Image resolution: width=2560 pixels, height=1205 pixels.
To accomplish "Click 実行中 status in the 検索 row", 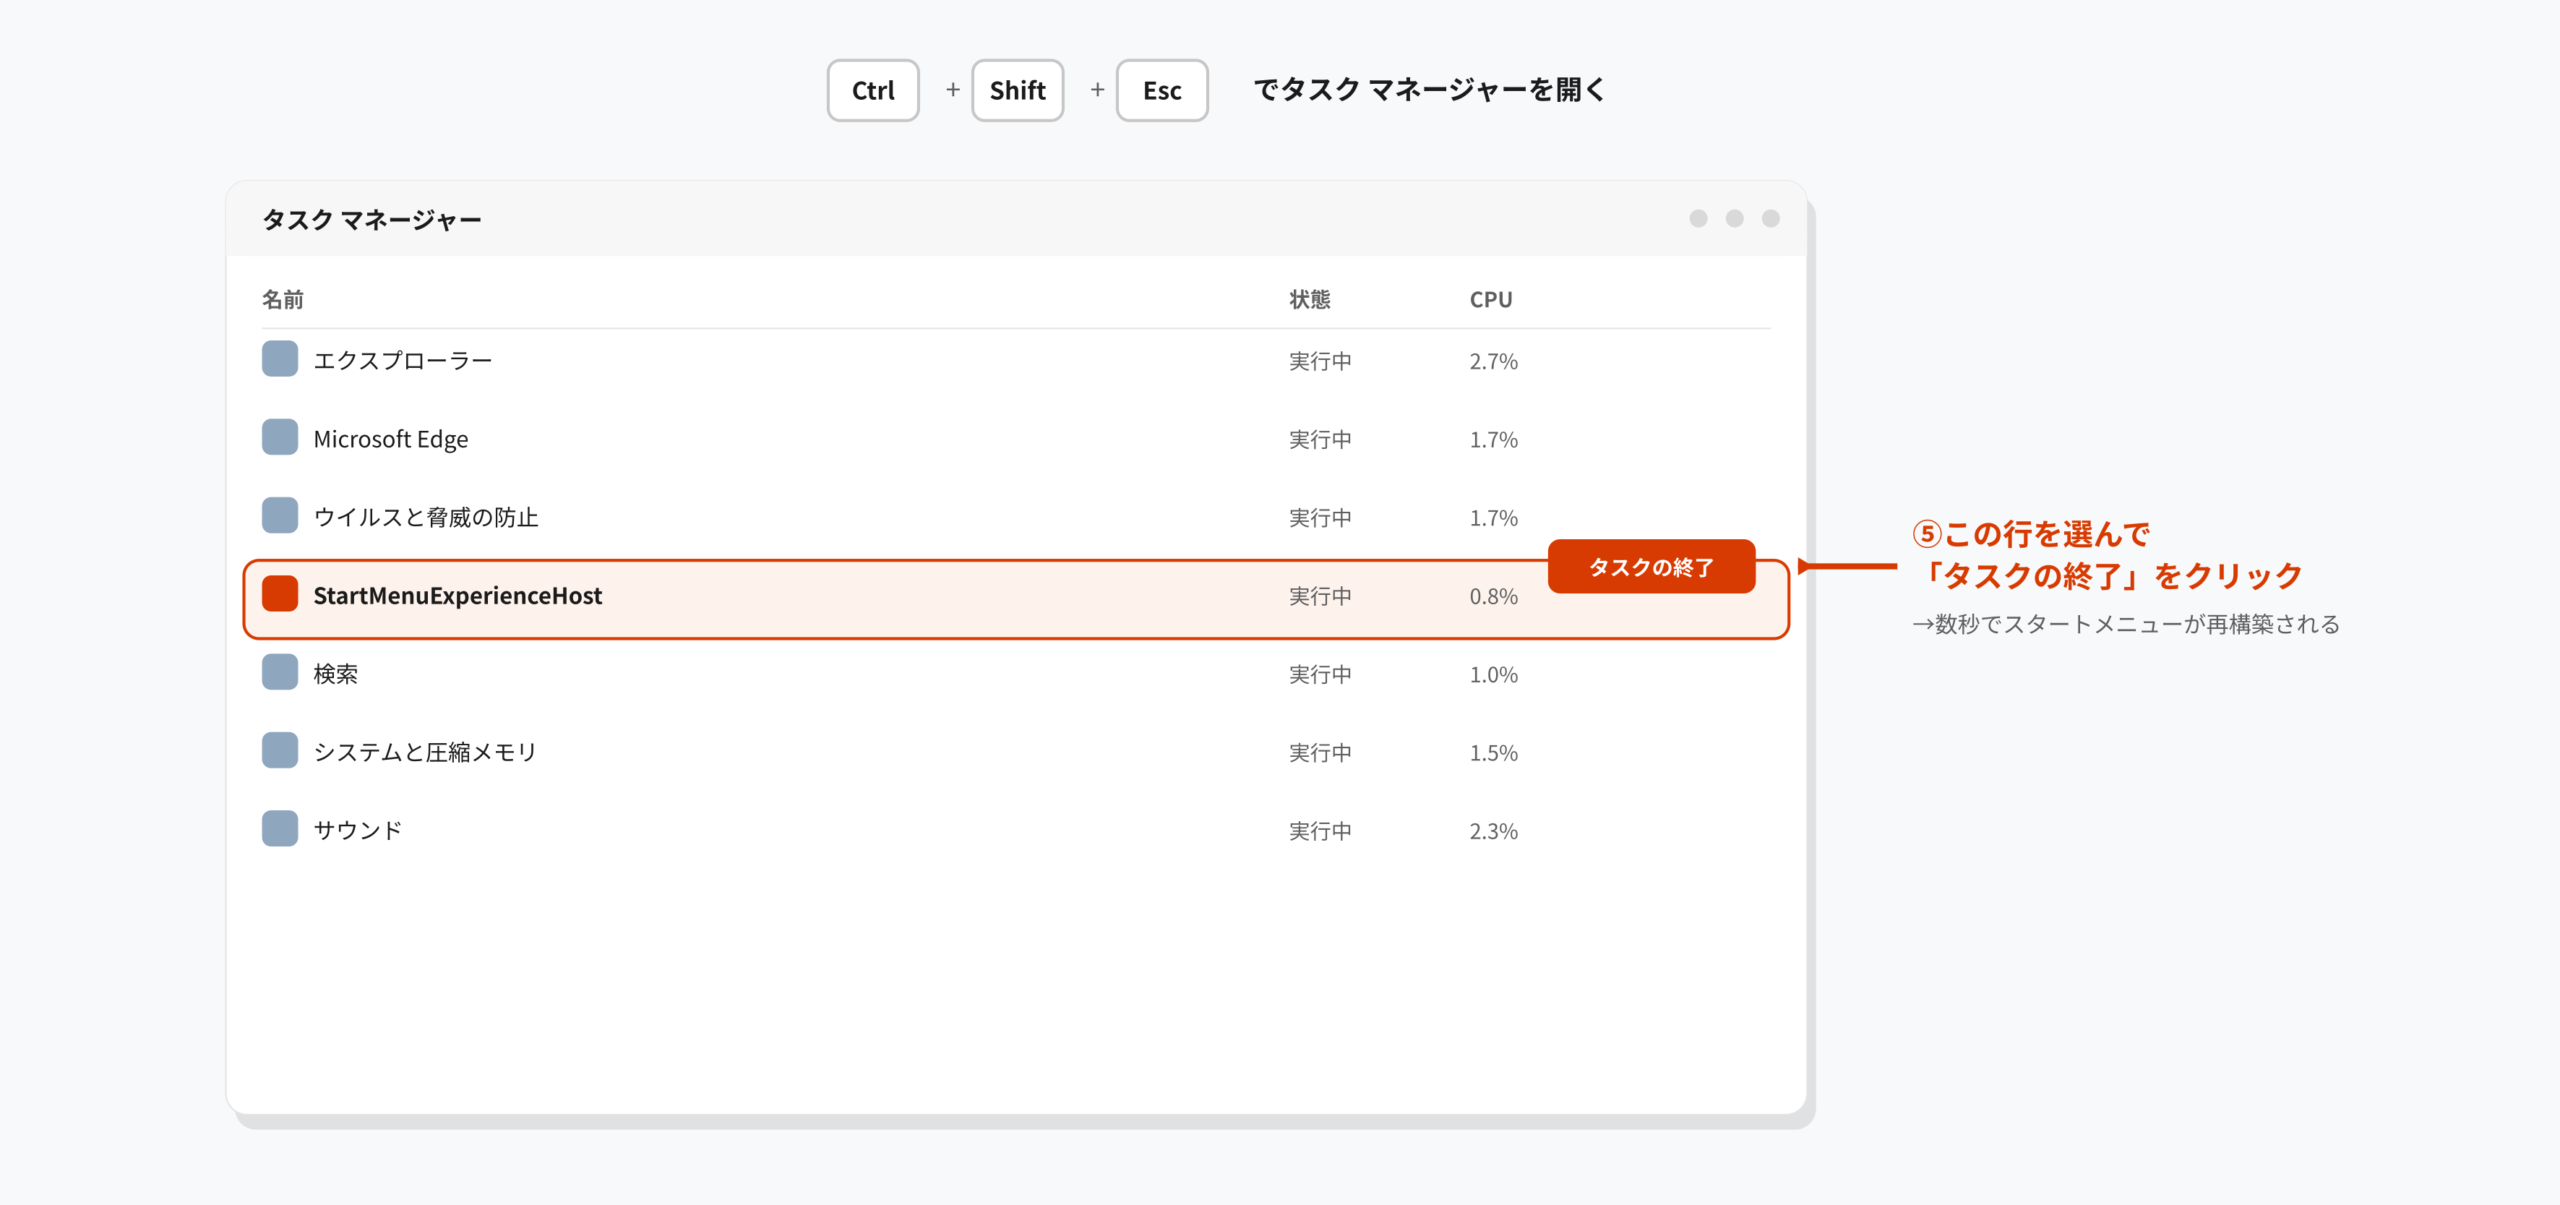I will pyautogui.click(x=1320, y=674).
